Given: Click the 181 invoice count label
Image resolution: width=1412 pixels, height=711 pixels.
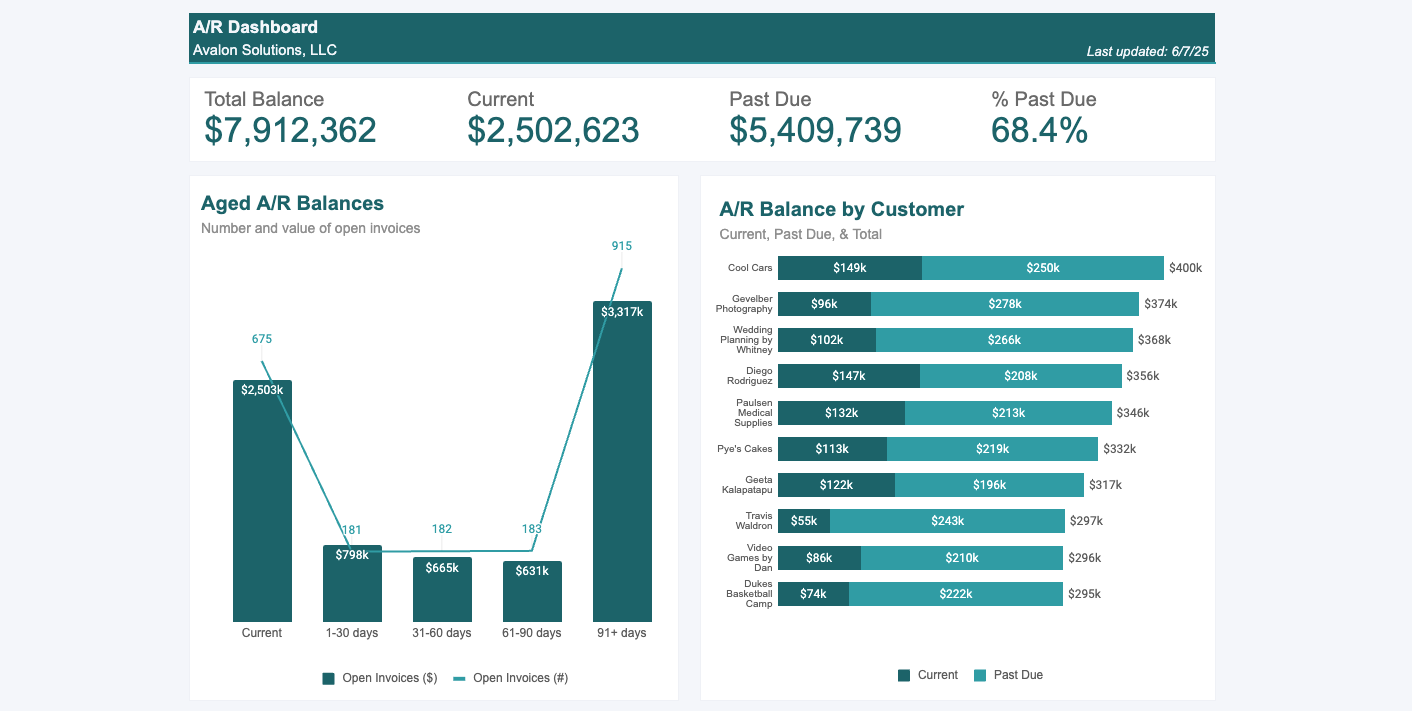Looking at the screenshot, I should click(x=352, y=530).
